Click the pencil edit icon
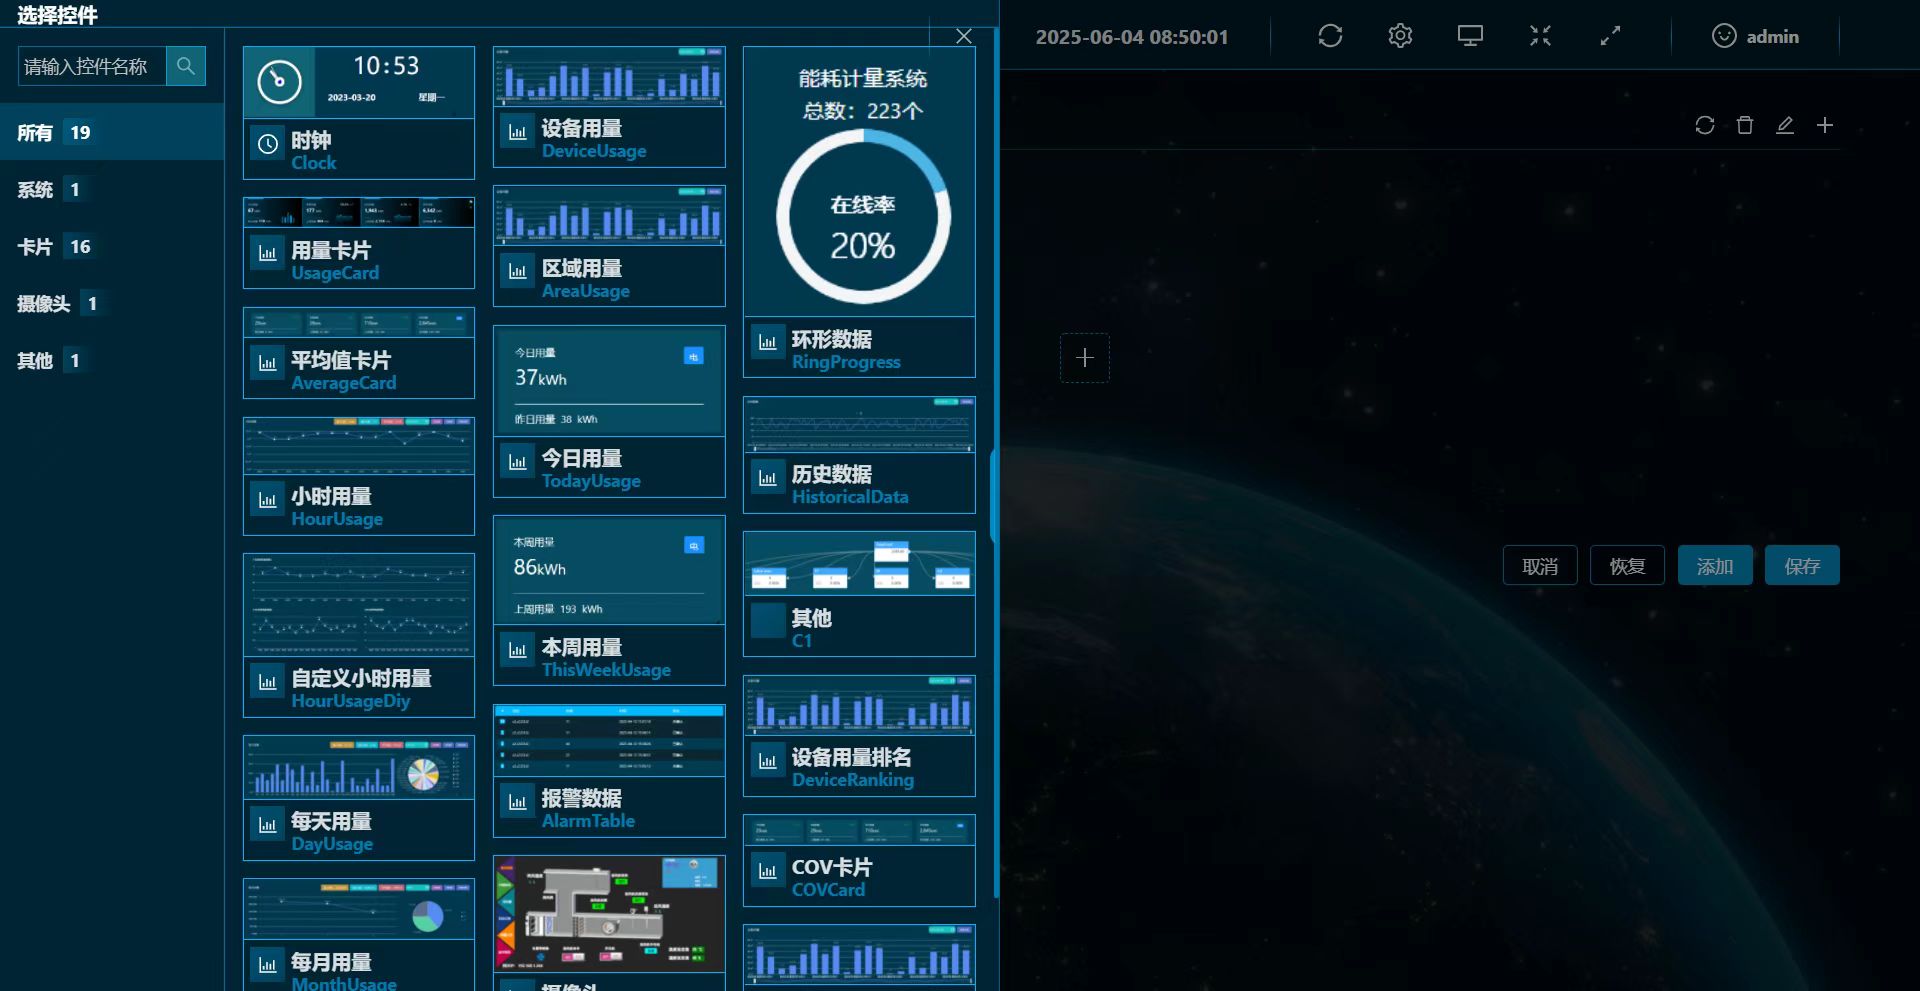The width and height of the screenshot is (1920, 991). [x=1785, y=125]
